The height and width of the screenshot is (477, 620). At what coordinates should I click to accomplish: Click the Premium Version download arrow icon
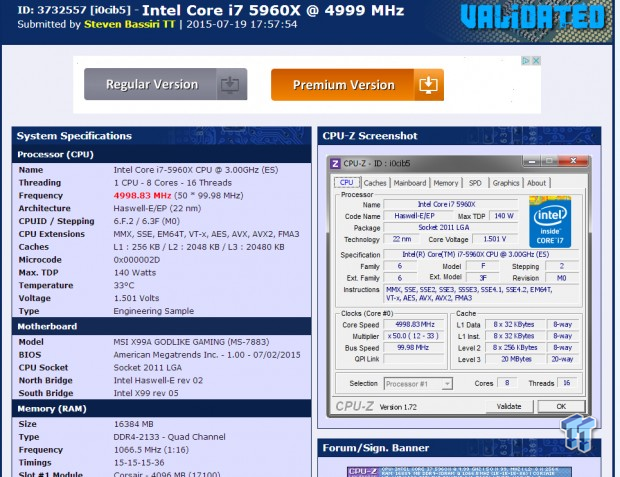pyautogui.click(x=429, y=85)
